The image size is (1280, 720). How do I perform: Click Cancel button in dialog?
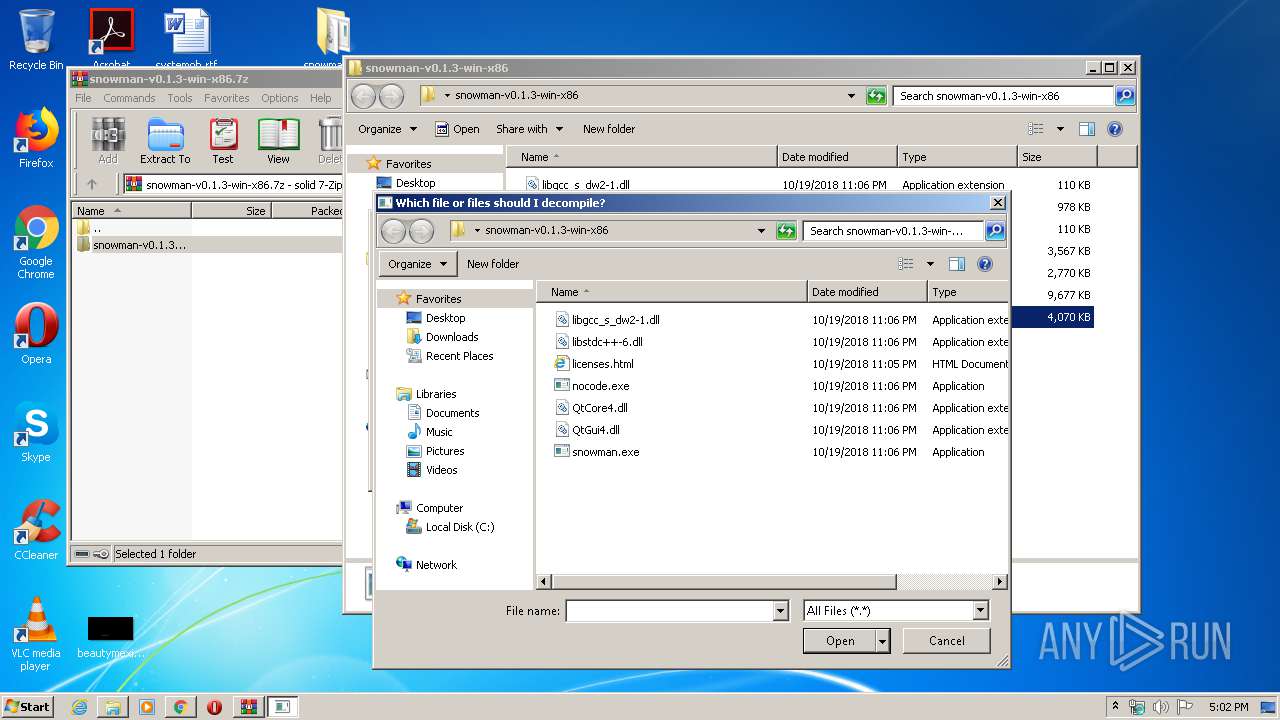(x=947, y=641)
